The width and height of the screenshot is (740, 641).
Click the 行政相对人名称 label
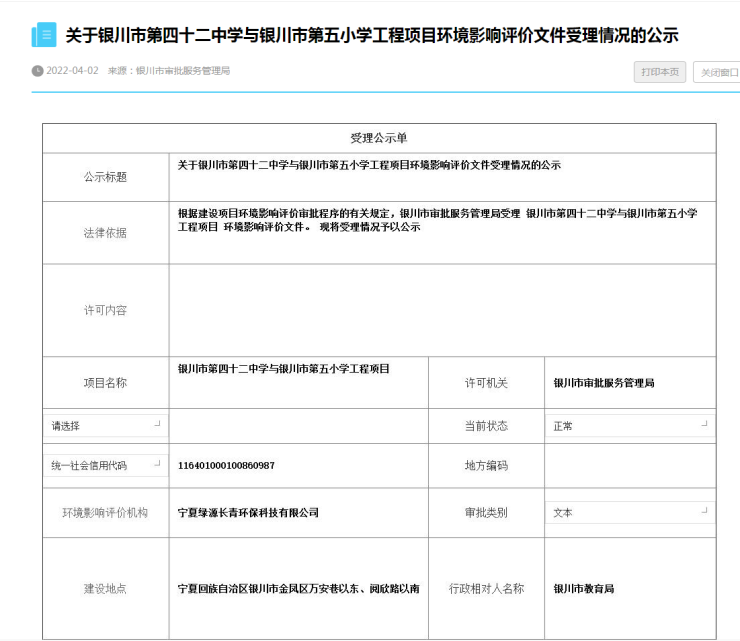click(486, 589)
